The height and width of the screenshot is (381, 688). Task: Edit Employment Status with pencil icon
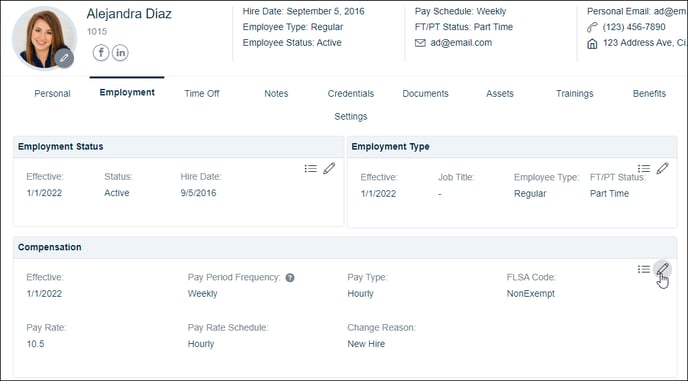pos(329,168)
